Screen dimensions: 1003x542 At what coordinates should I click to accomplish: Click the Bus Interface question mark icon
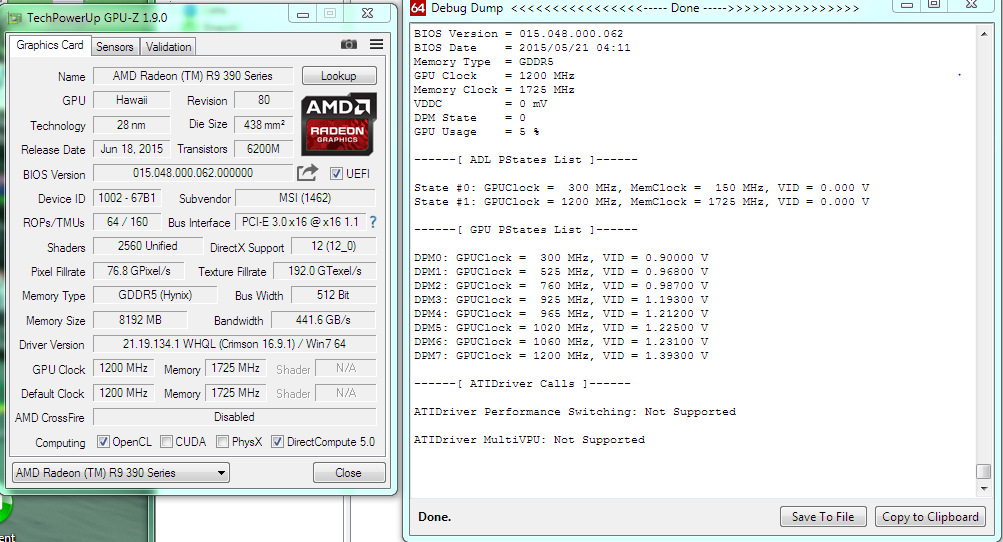coord(373,222)
